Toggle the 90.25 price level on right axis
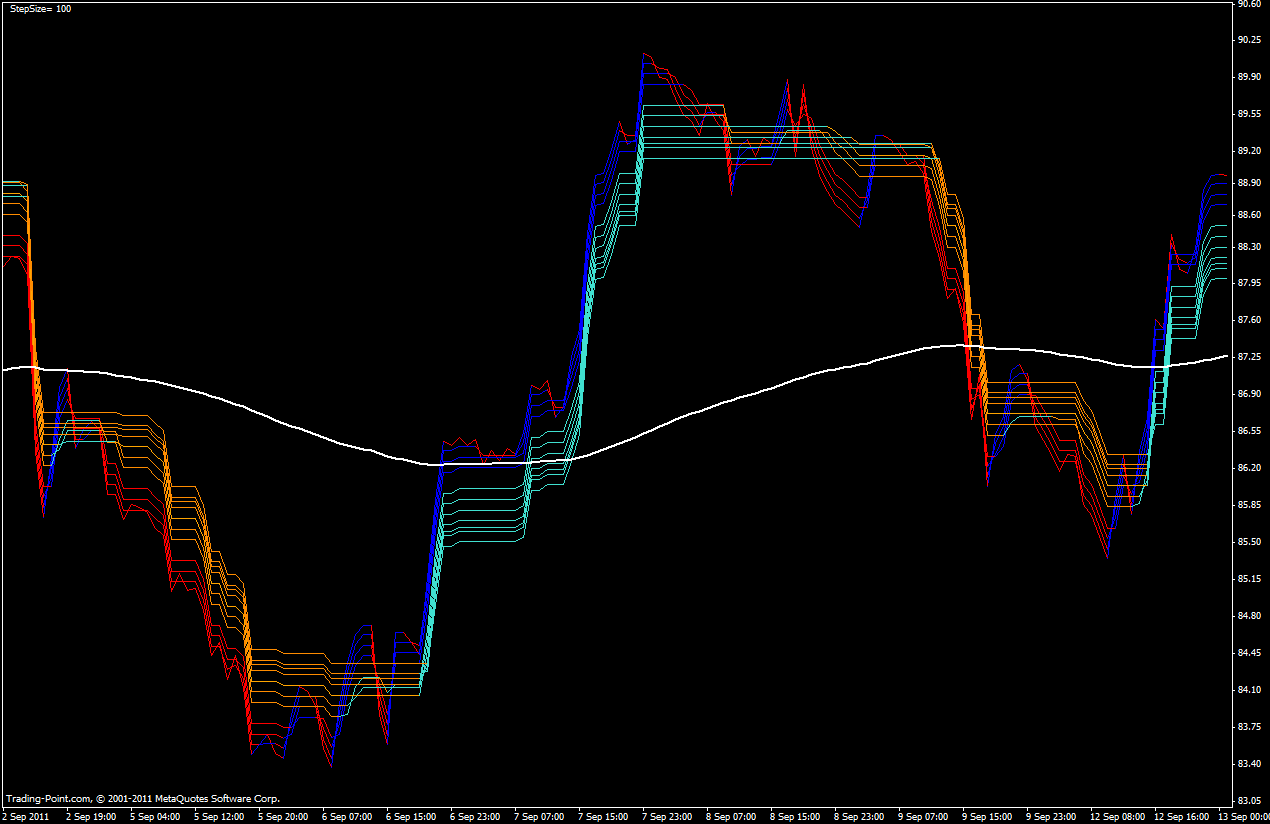 tap(1248, 42)
